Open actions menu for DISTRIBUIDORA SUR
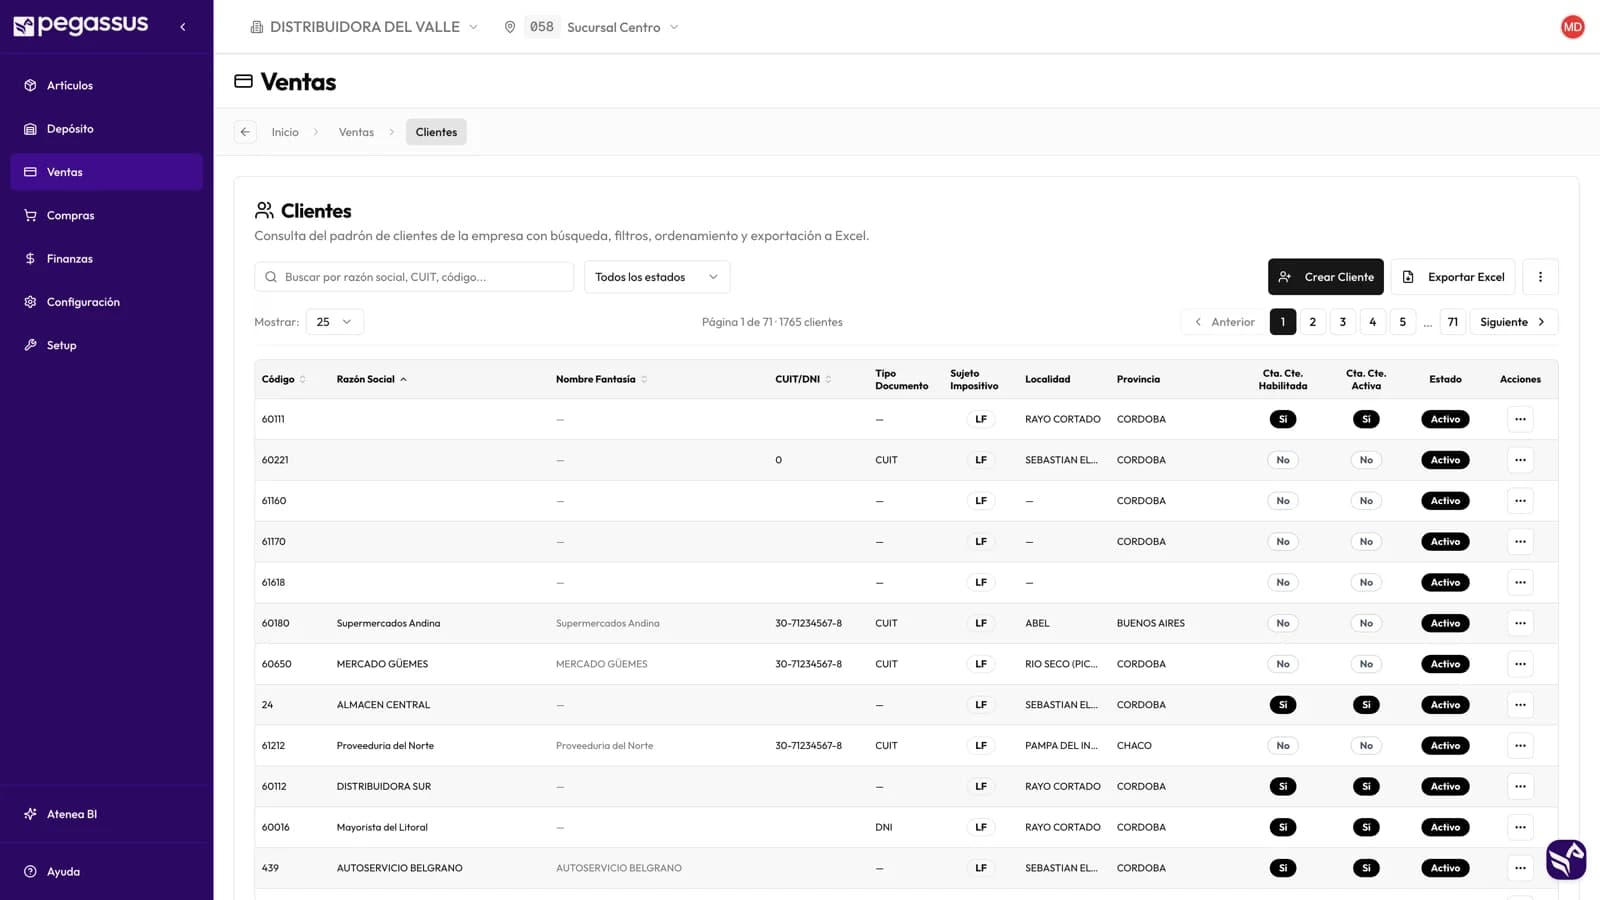 click(x=1520, y=787)
